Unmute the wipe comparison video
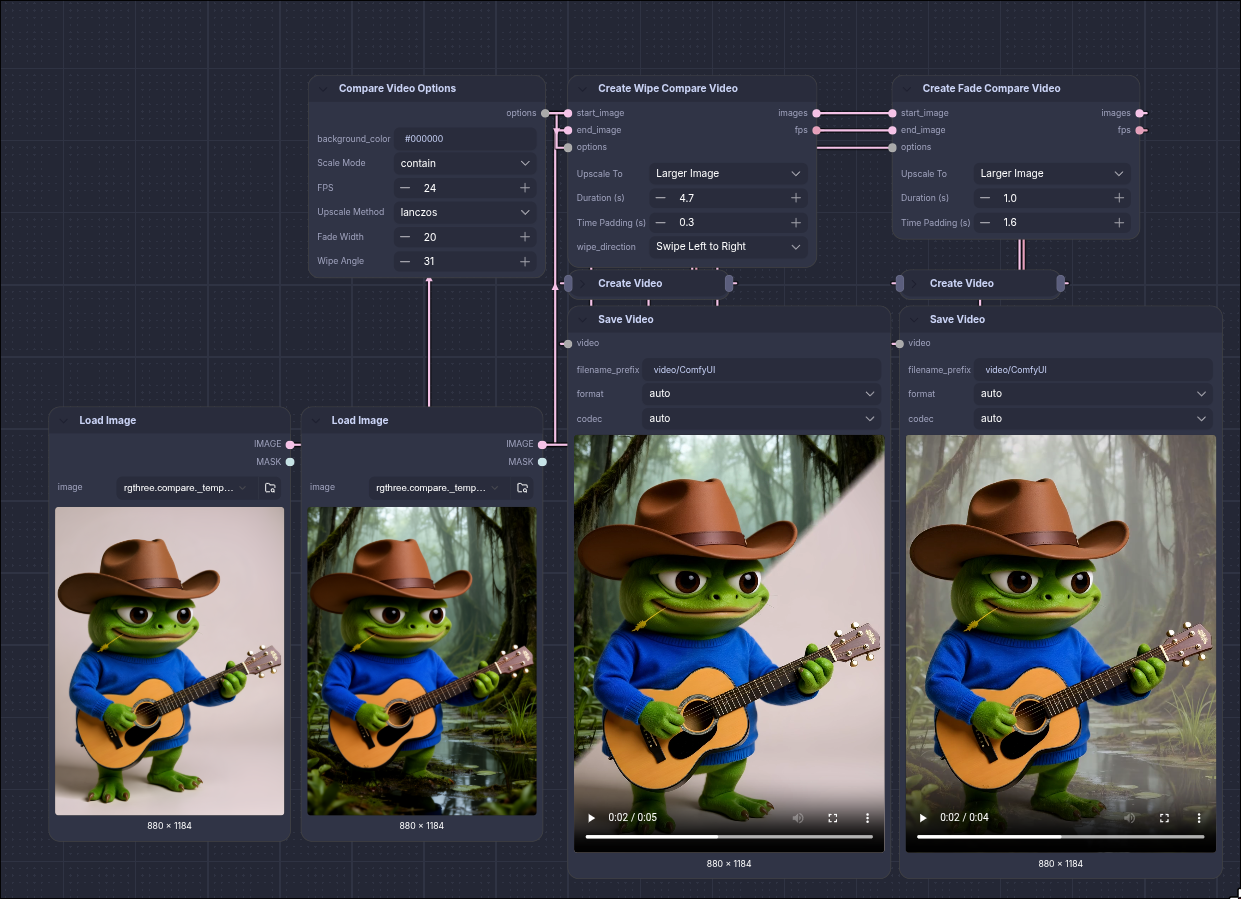1241x899 pixels. click(798, 818)
